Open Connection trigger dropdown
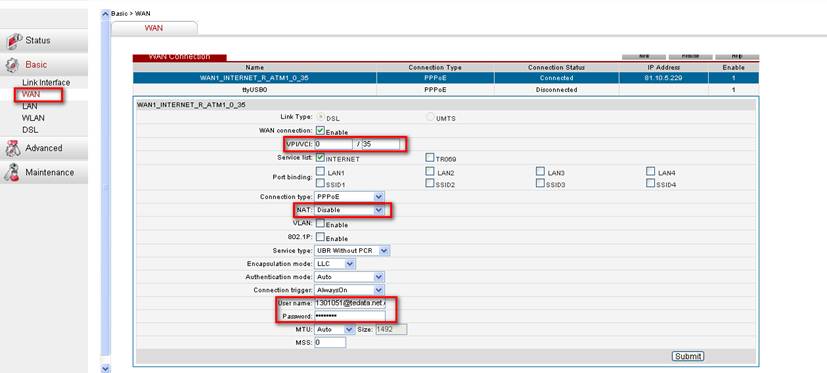The image size is (827, 373). [349, 290]
